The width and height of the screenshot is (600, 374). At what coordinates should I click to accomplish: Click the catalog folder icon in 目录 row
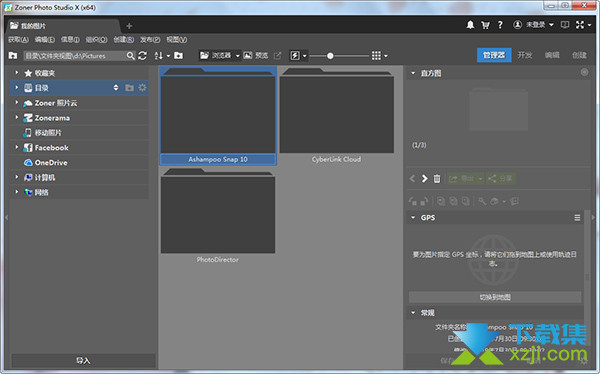tap(129, 88)
